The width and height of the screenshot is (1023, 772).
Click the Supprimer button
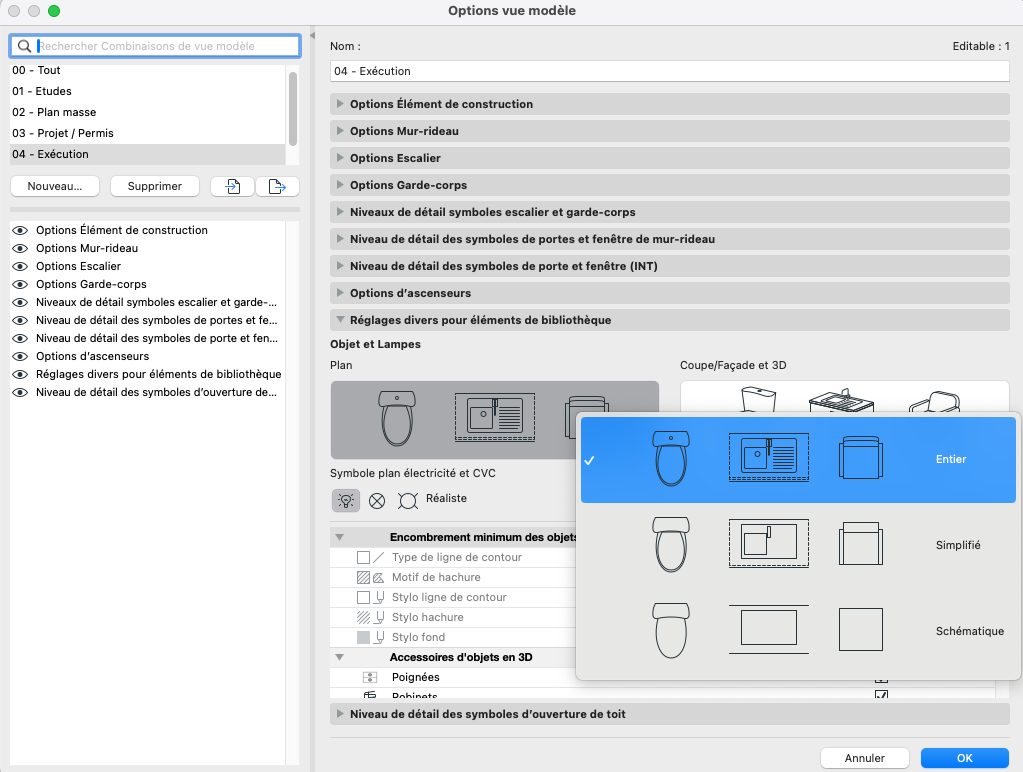155,187
